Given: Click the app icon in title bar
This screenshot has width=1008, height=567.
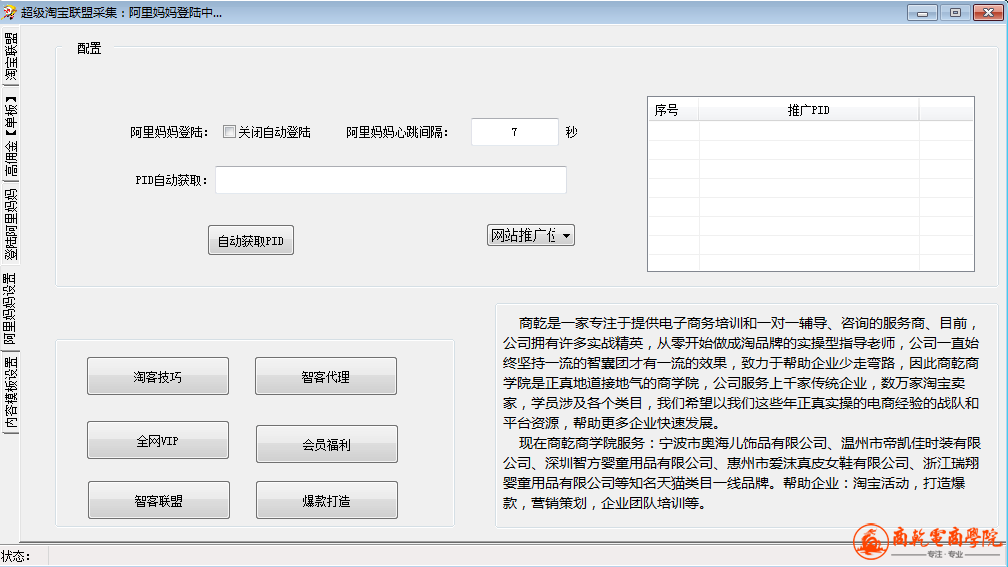Looking at the screenshot, I should [x=9, y=12].
